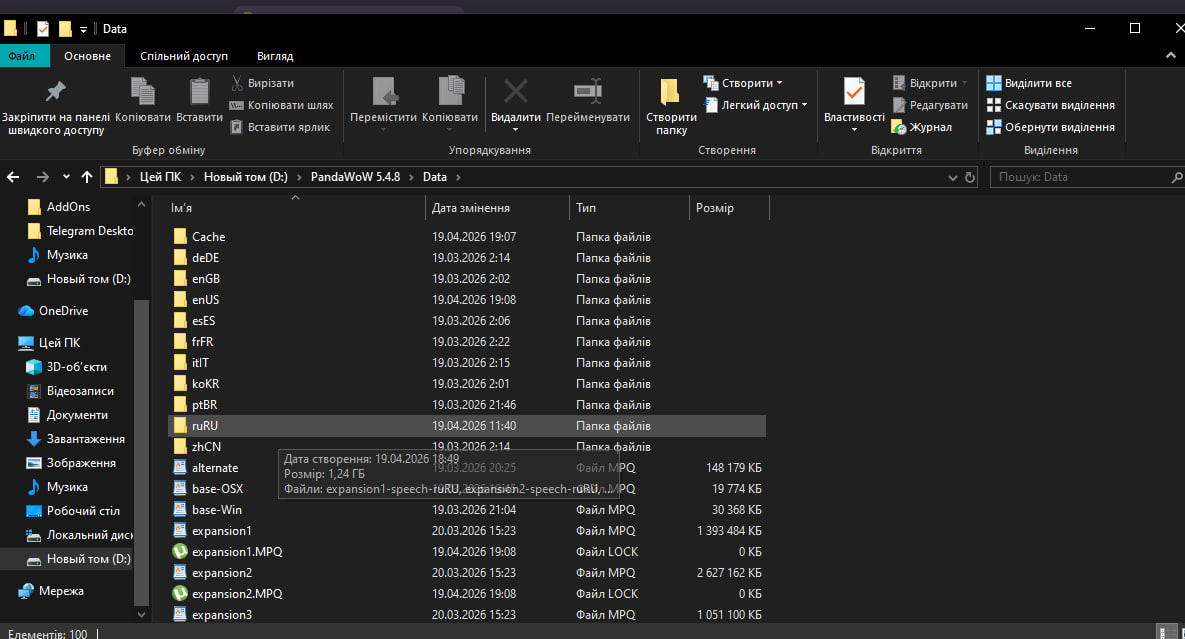Click the Rename icon in the ribbon
This screenshot has width=1185, height=639.
click(588, 93)
